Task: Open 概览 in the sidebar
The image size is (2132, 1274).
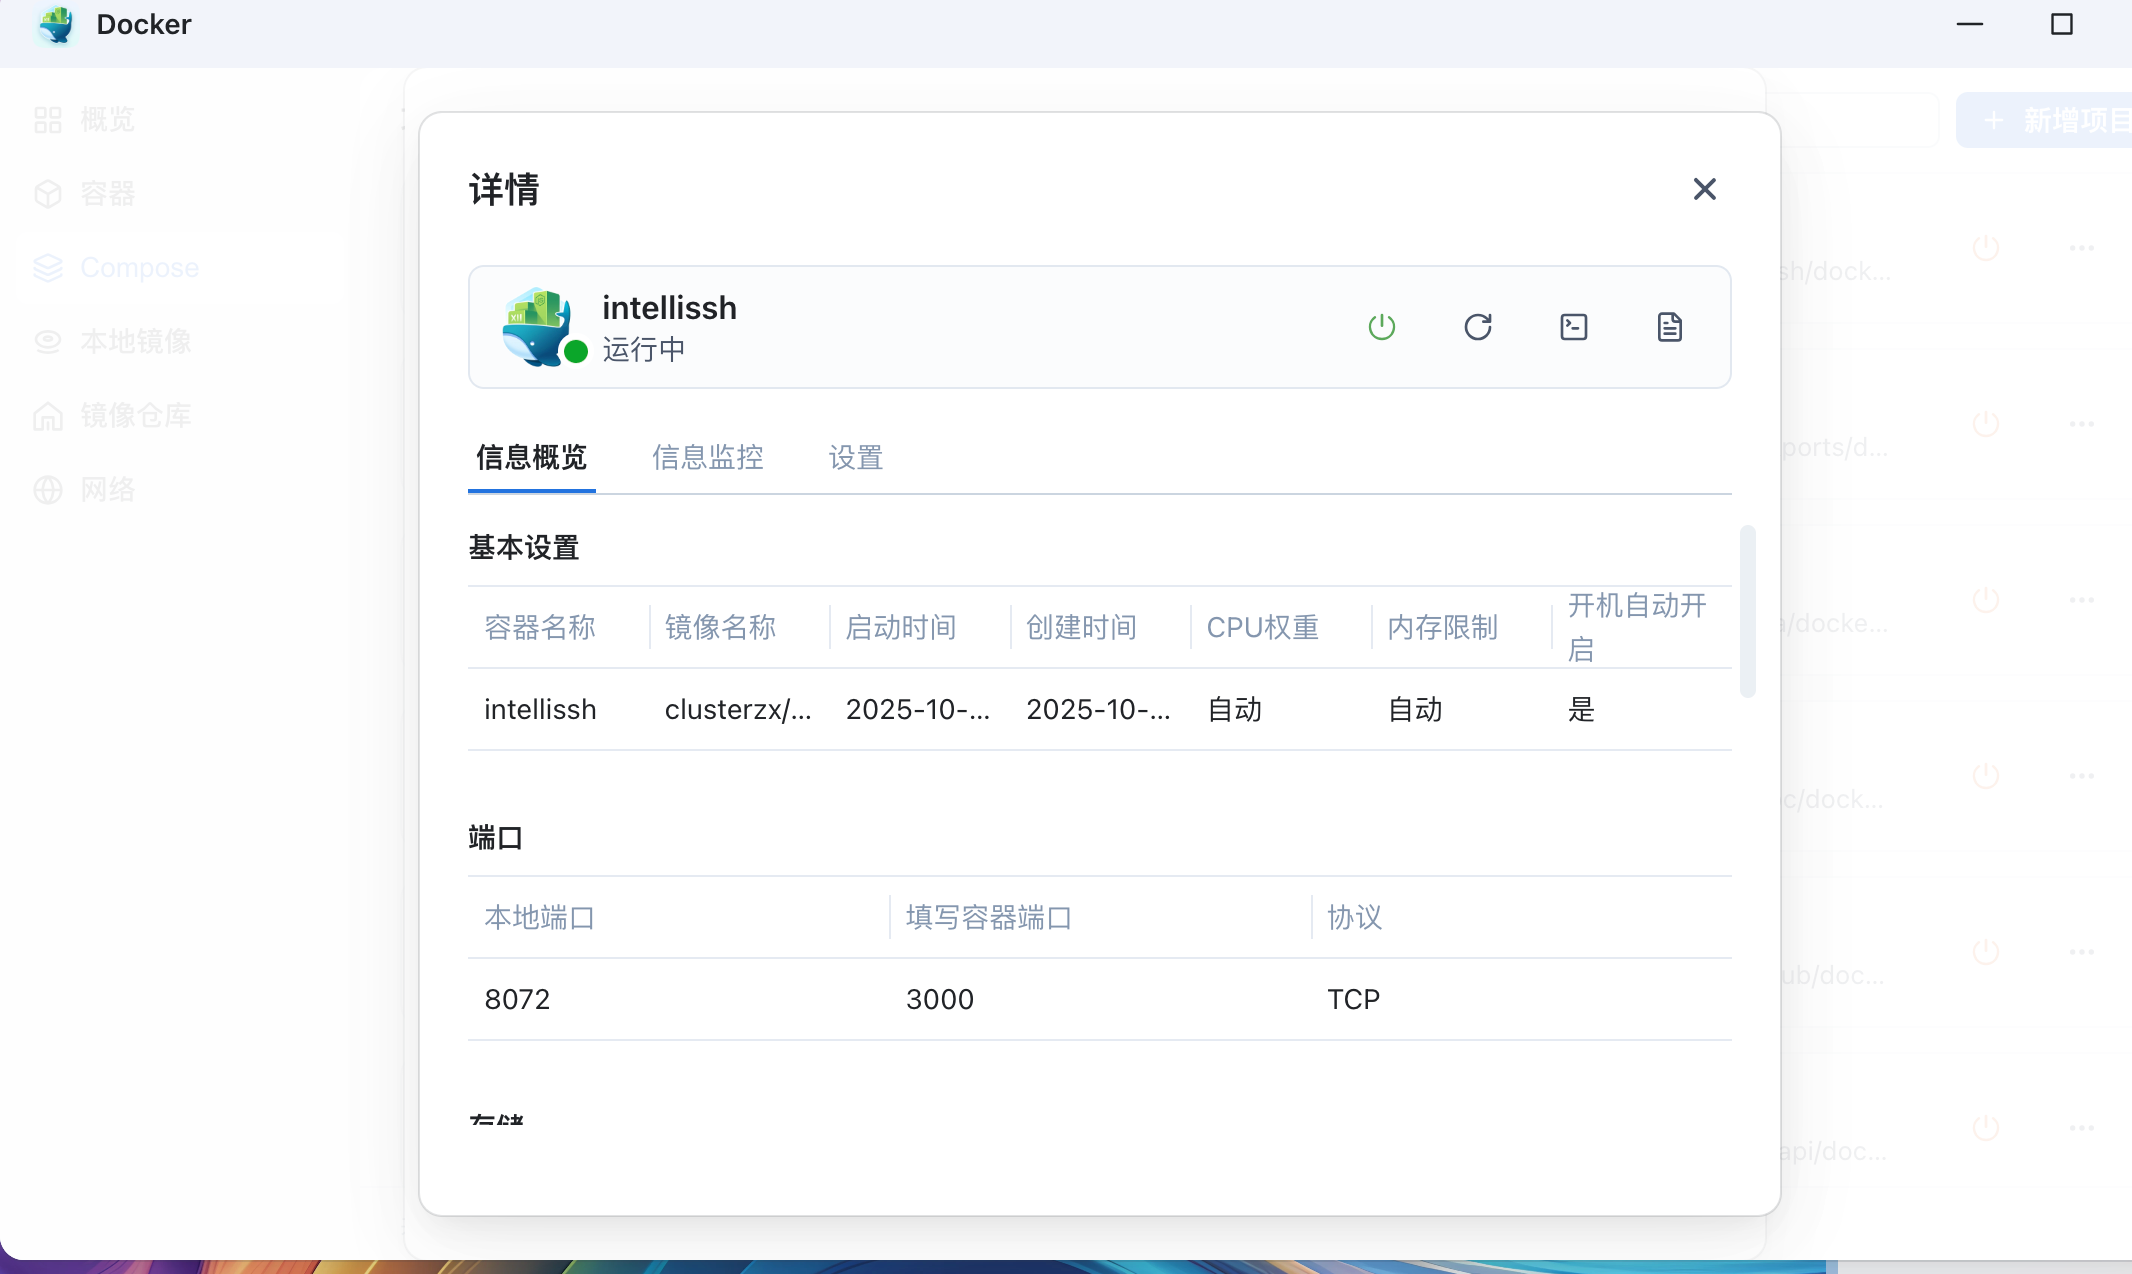Action: pos(106,120)
